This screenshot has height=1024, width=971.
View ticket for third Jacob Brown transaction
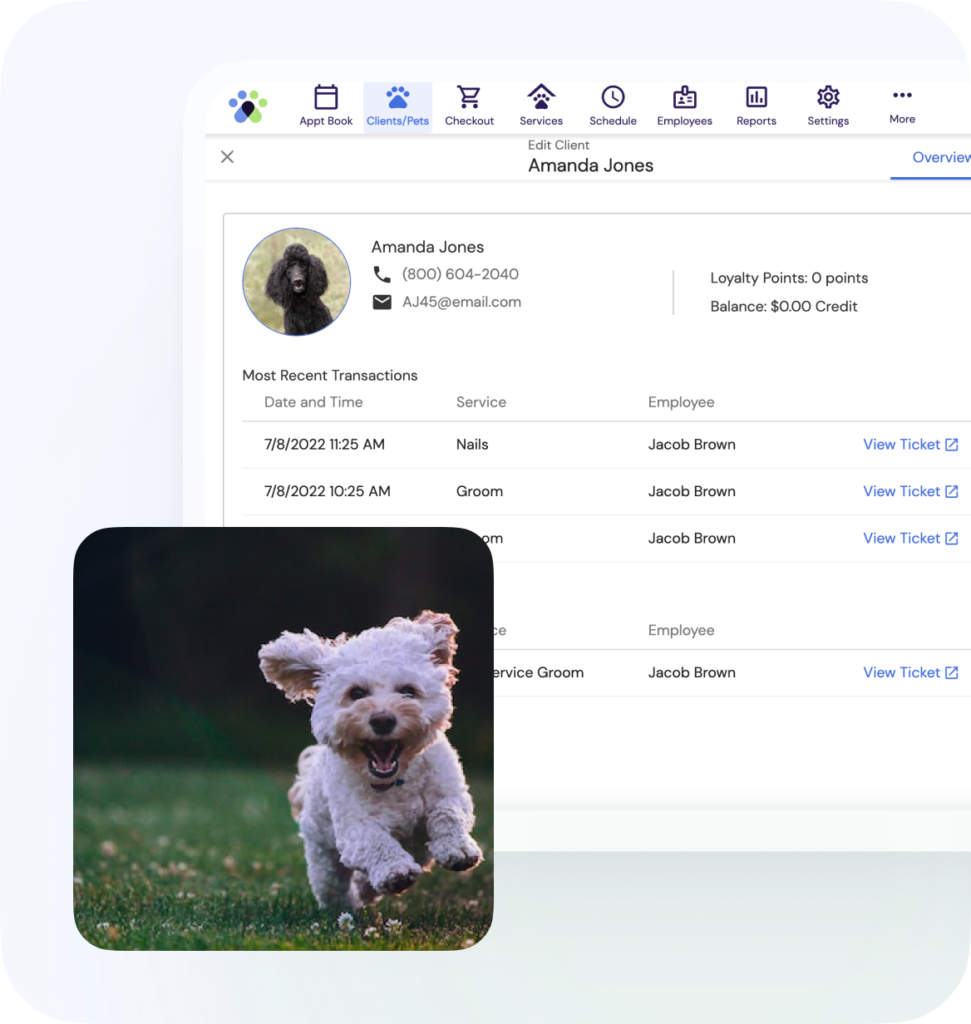click(x=910, y=539)
